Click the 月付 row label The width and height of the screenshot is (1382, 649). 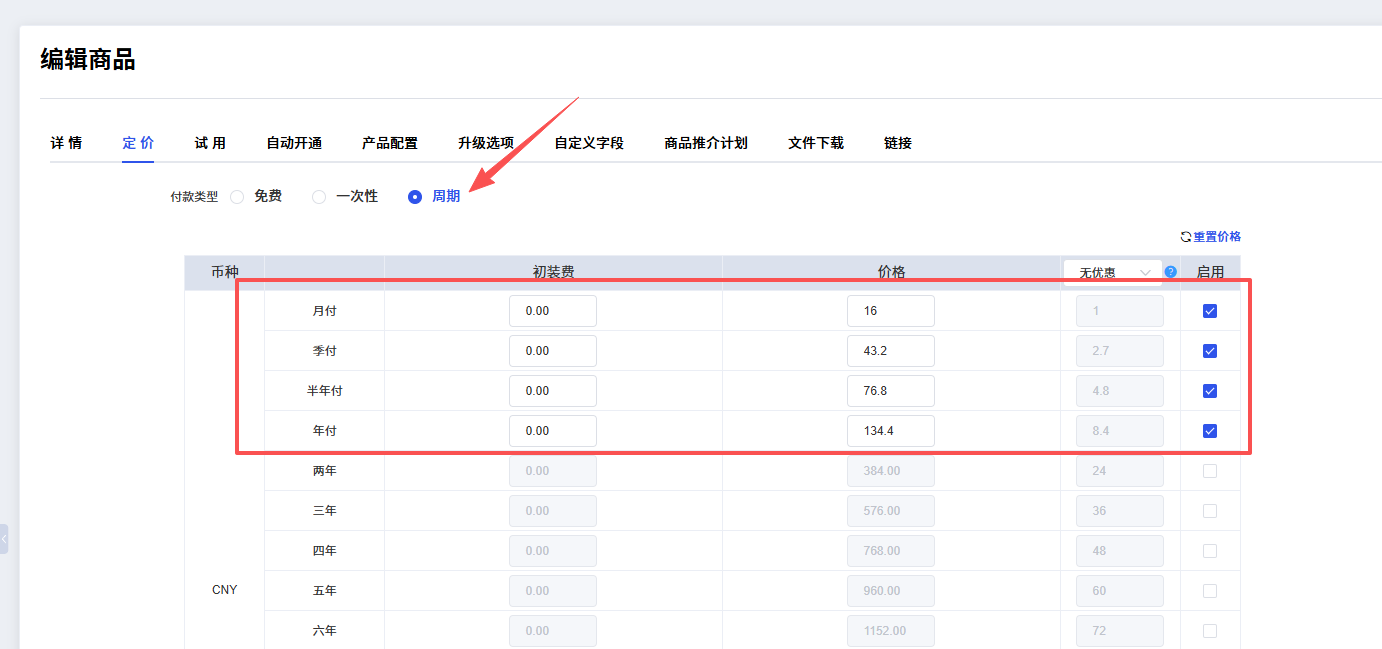click(325, 311)
